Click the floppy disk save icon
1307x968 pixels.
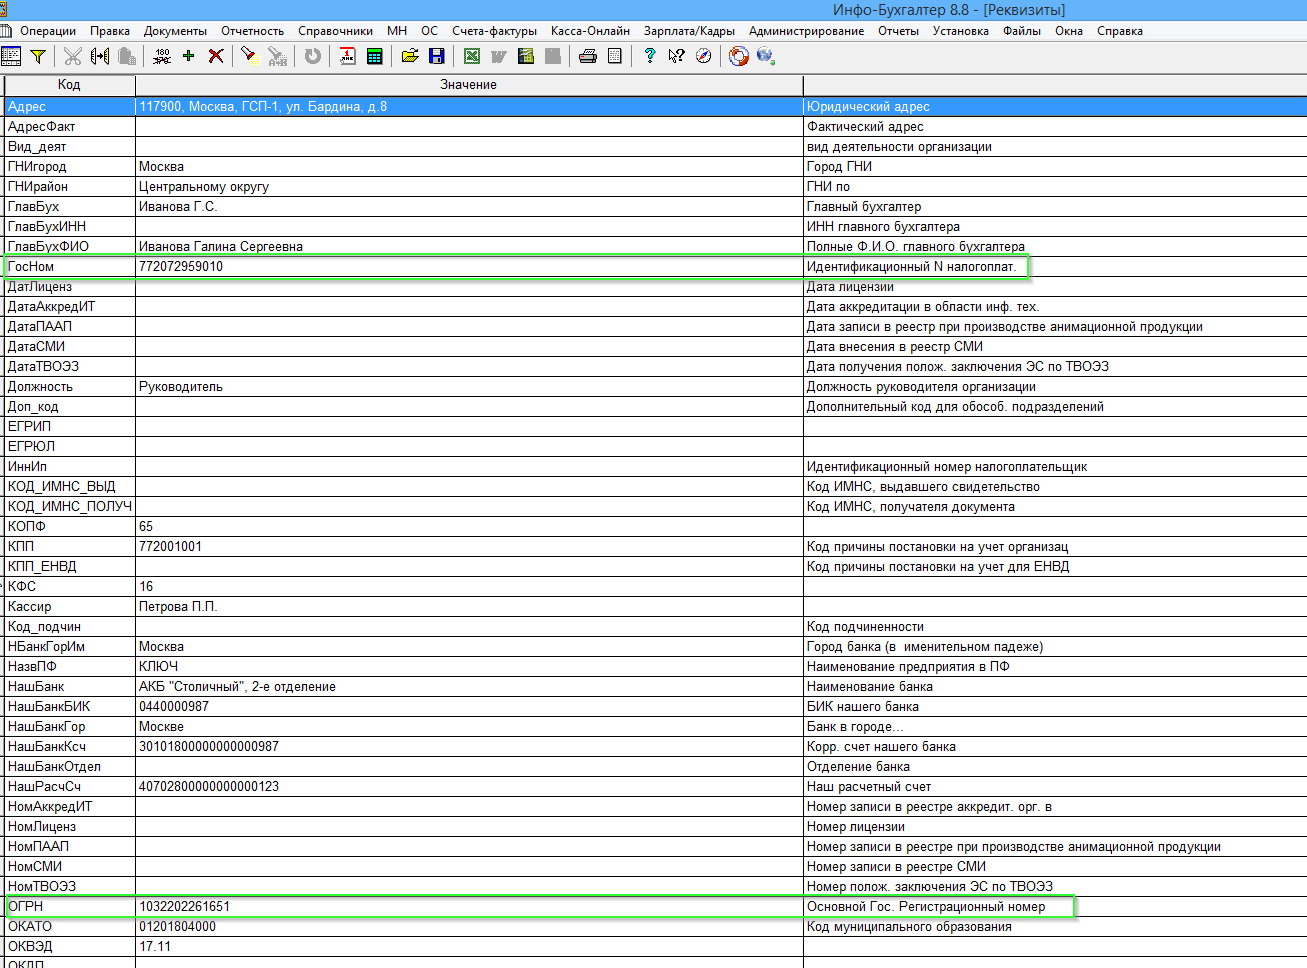coord(436,56)
